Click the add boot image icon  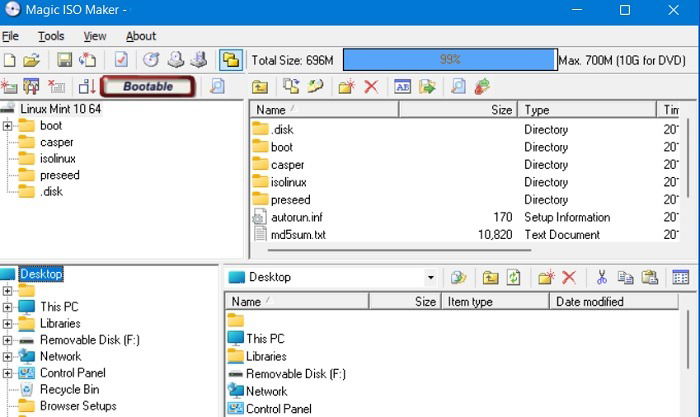point(8,86)
